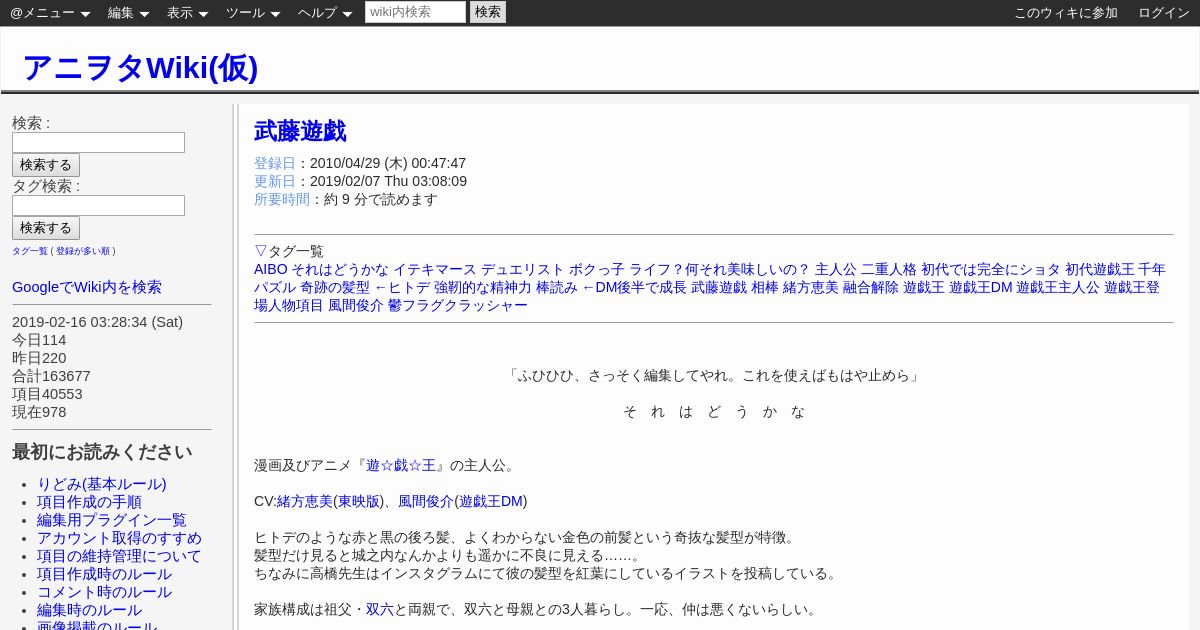Open tag 融合解除
The image size is (1200, 630).
871,287
